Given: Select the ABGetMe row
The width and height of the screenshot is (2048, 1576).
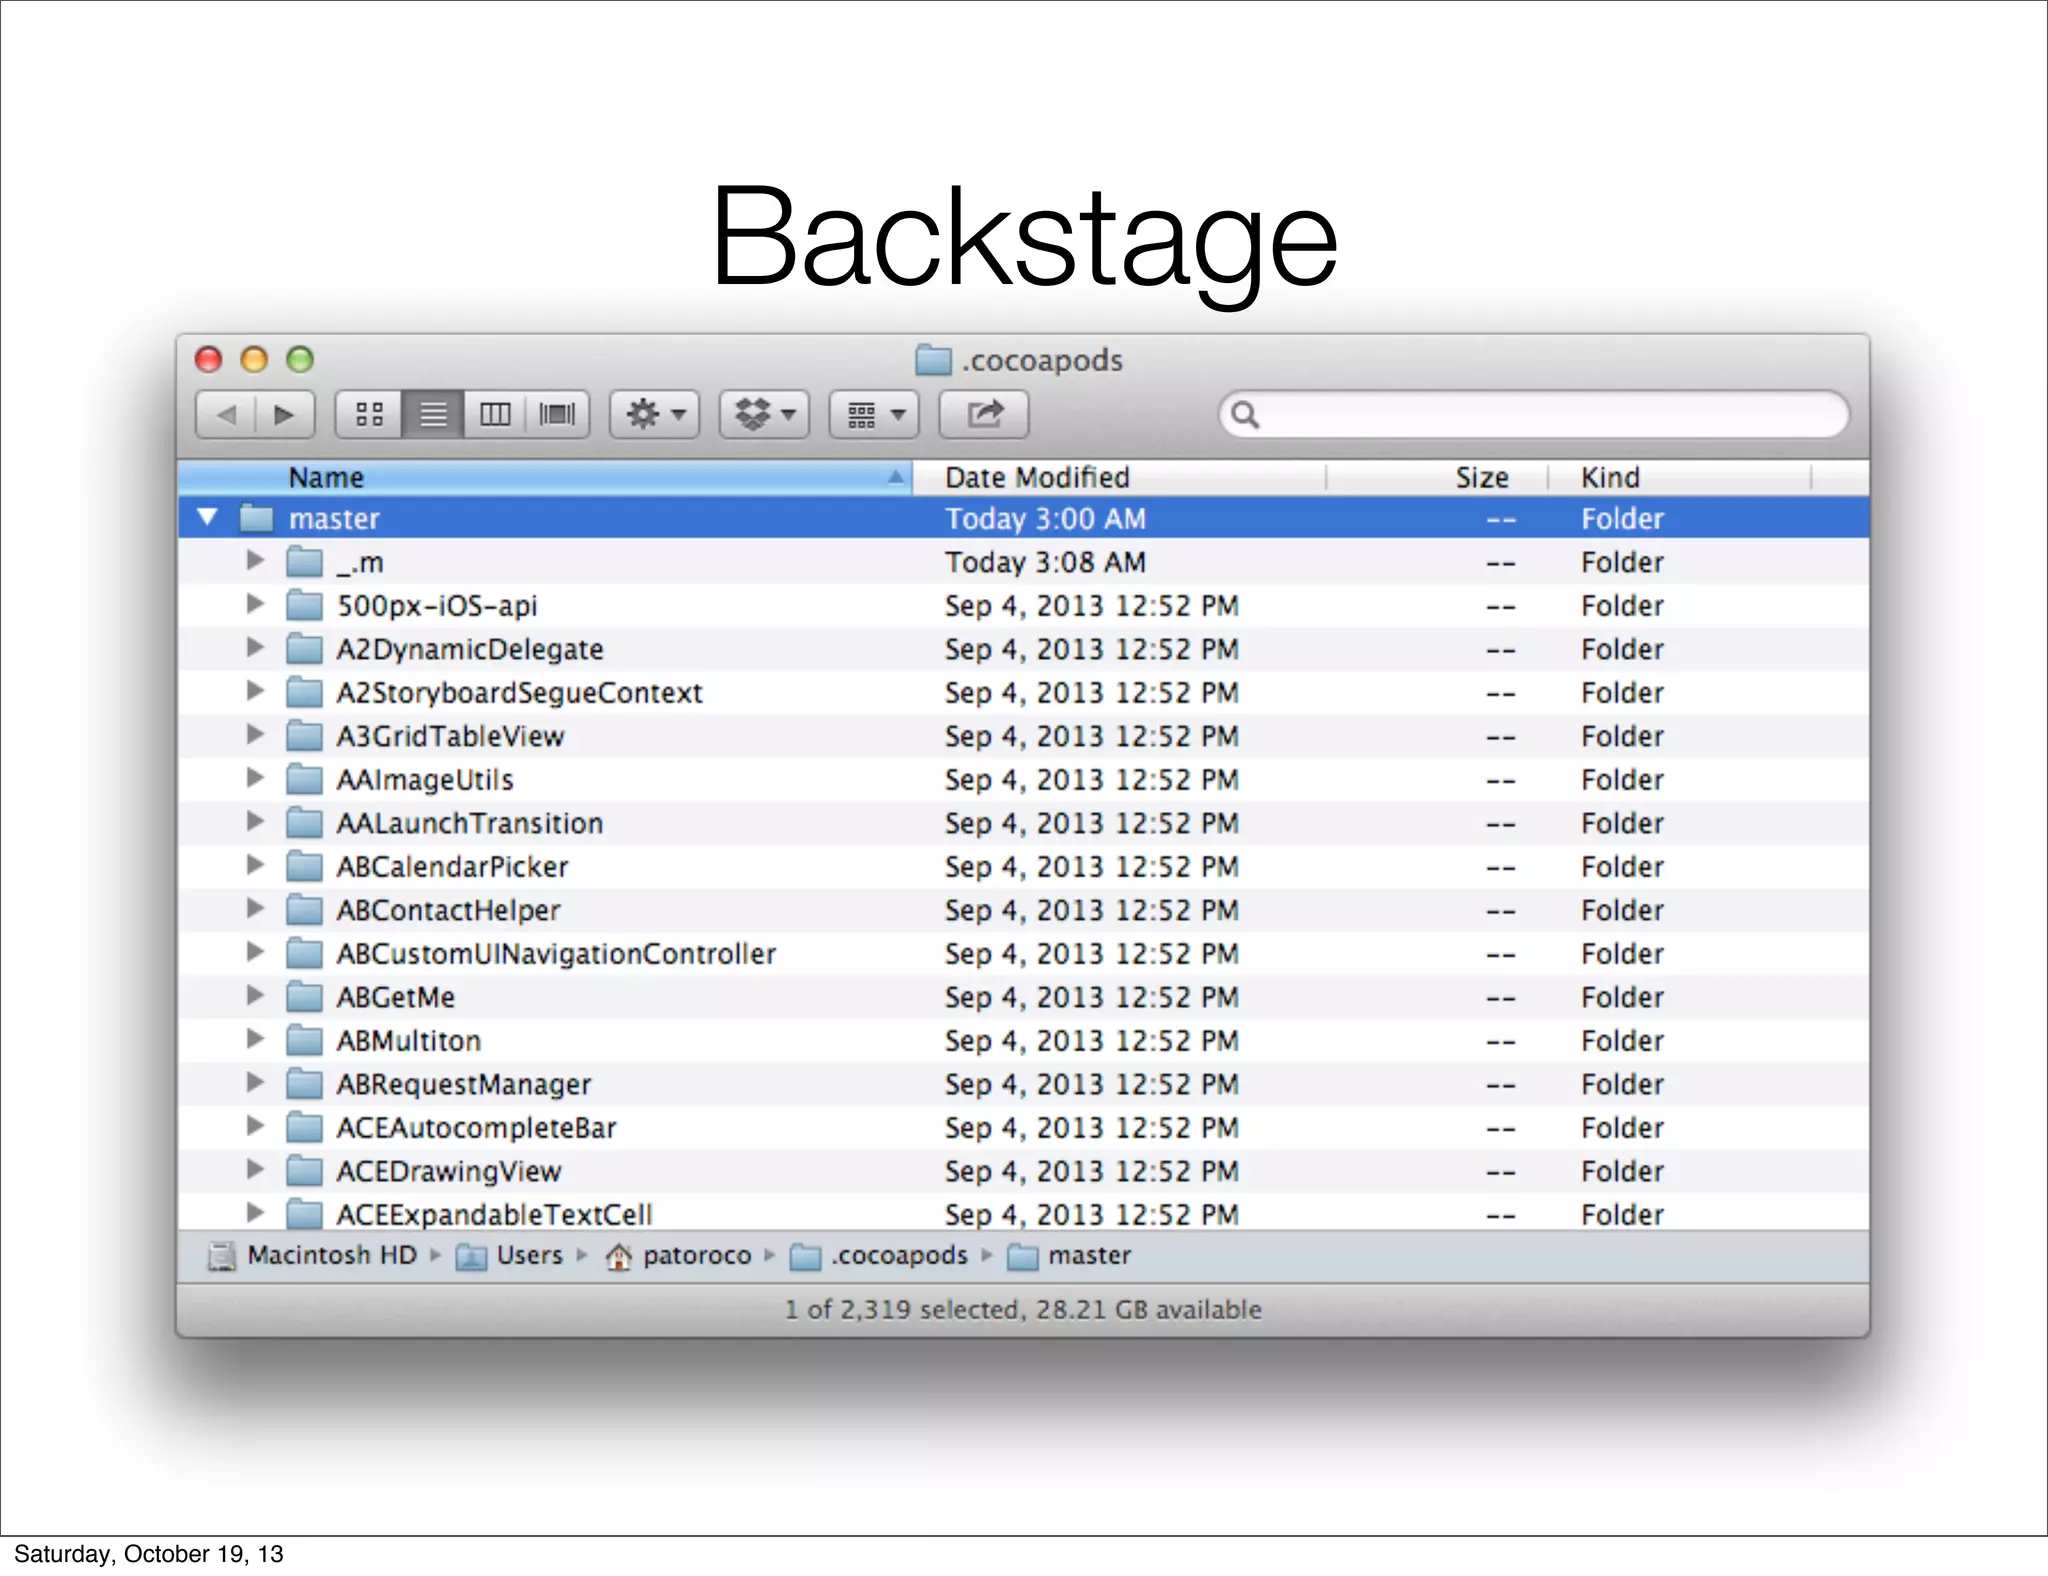Looking at the screenshot, I should point(1023,997).
